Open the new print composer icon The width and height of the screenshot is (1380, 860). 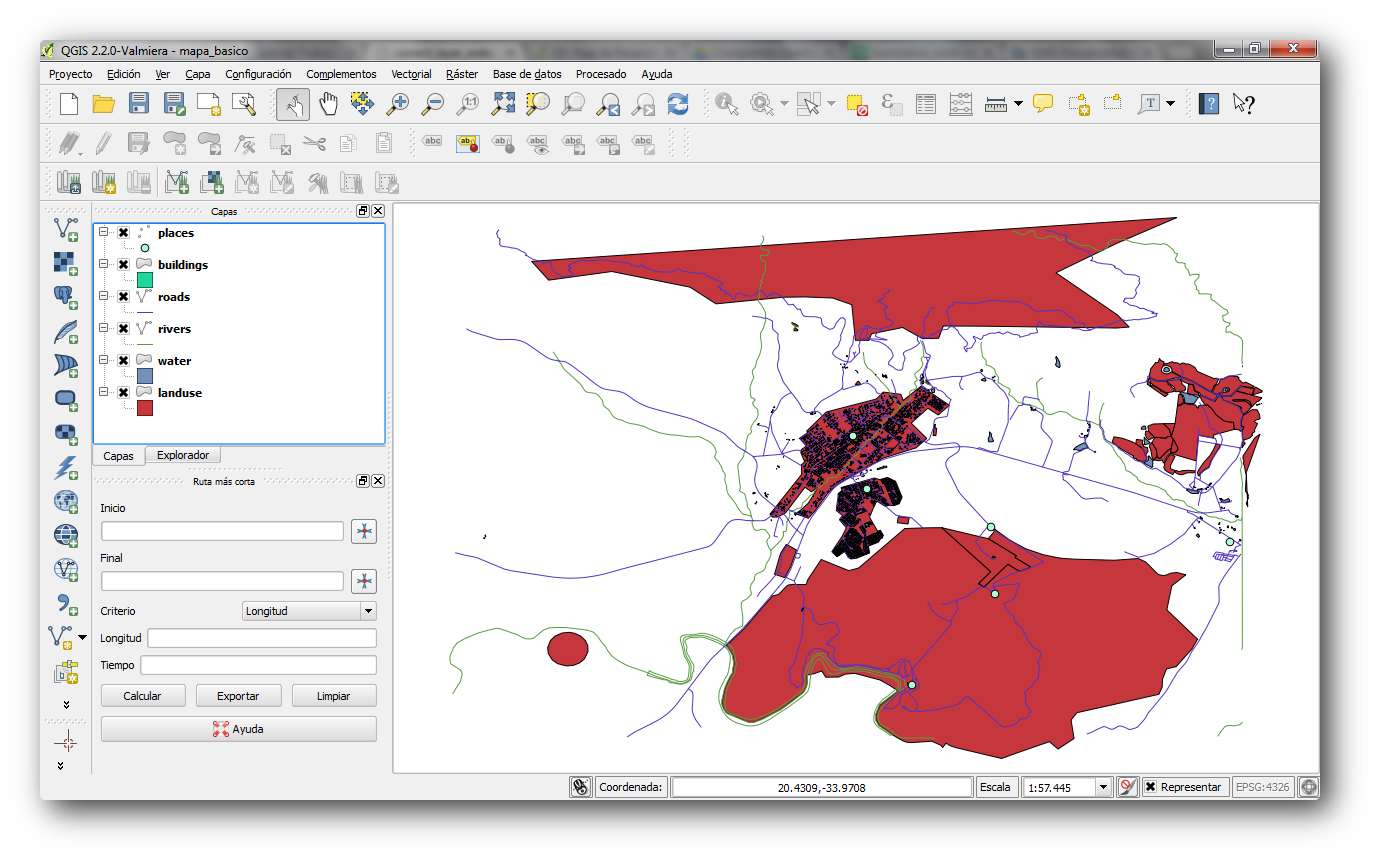pos(209,103)
